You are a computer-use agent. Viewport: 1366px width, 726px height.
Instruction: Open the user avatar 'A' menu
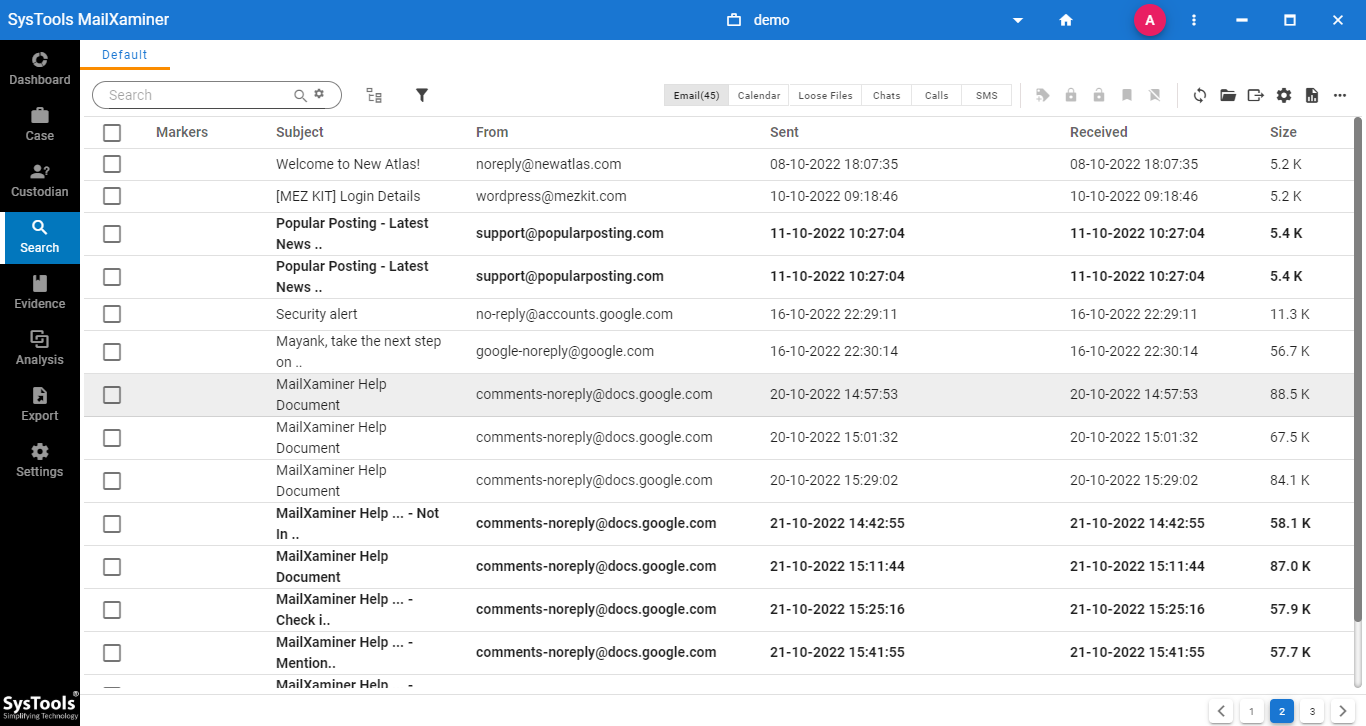1150,20
